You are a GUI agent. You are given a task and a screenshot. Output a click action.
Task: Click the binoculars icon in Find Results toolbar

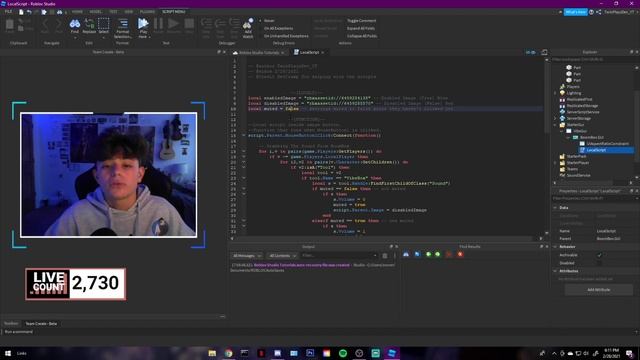tap(406, 254)
